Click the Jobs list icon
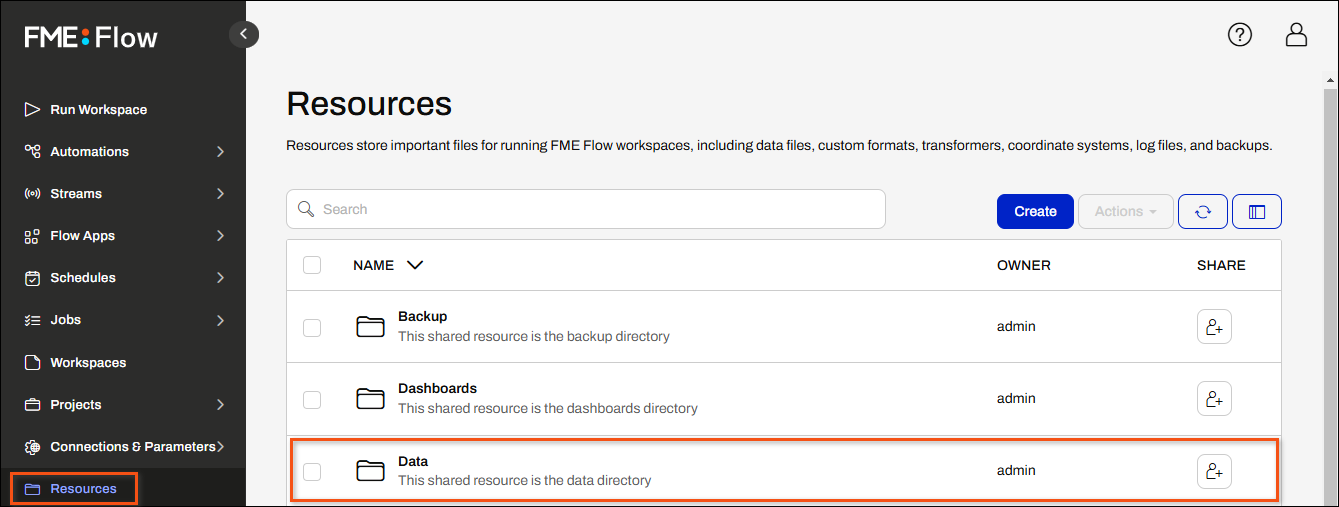 32,320
